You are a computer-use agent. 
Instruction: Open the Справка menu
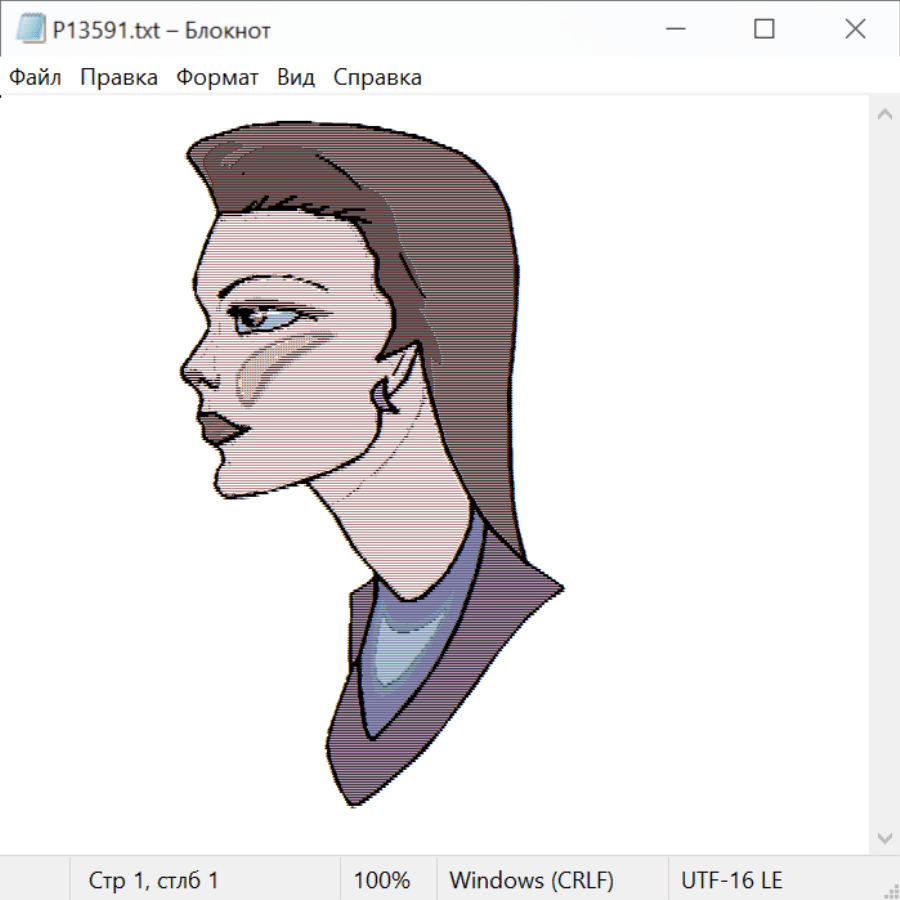[377, 78]
